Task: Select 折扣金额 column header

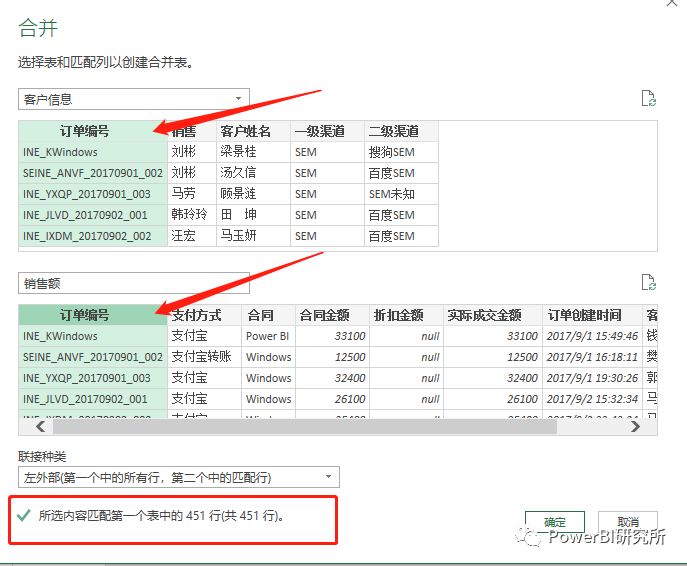Action: click(407, 315)
